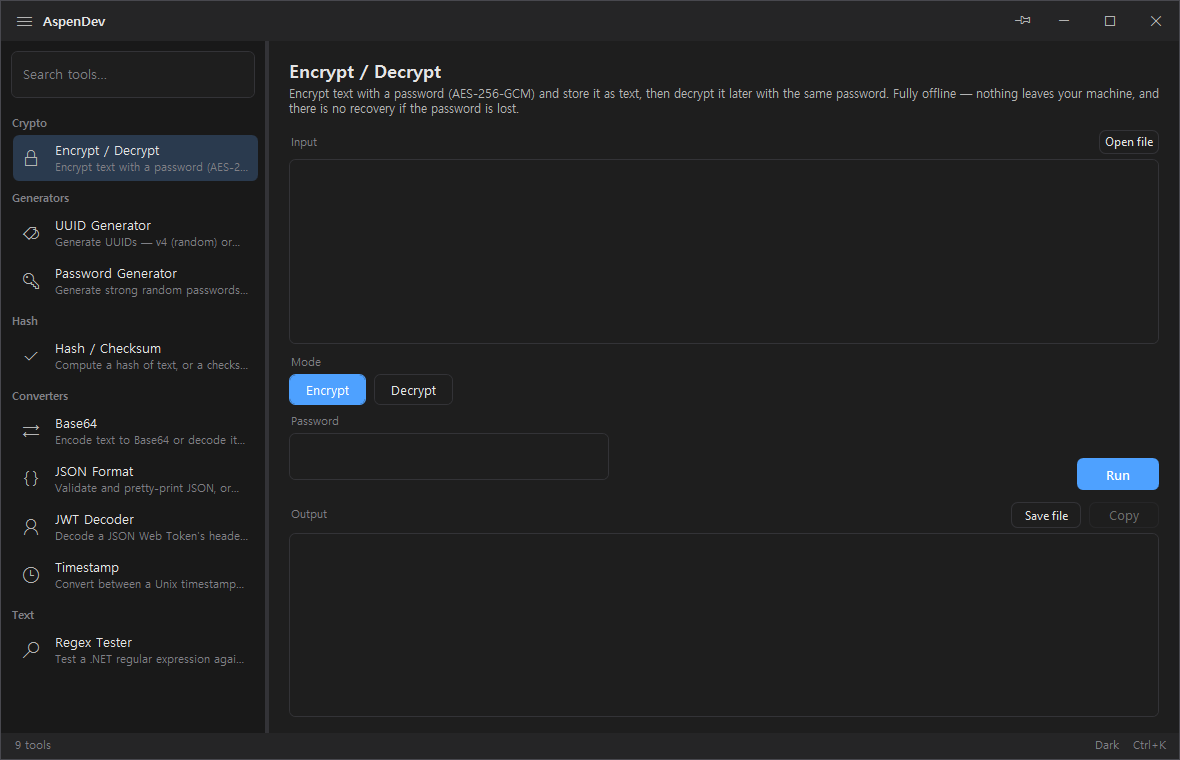Click the '9 tools' status text

coord(33,745)
